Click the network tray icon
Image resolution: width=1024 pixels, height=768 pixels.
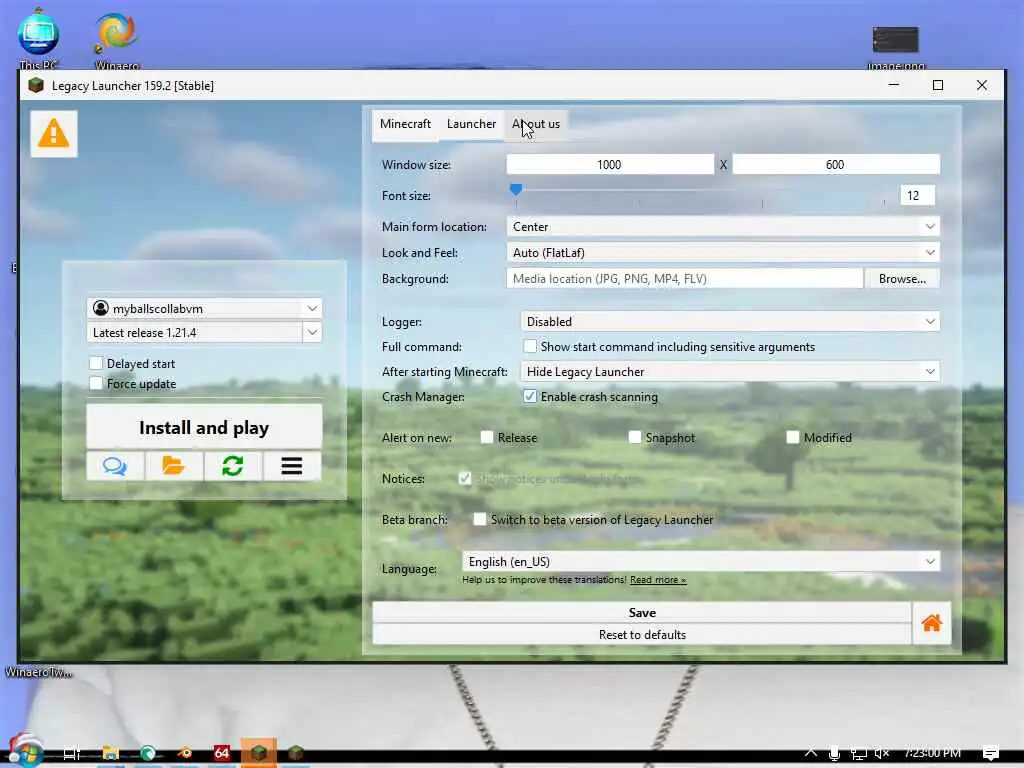(x=858, y=753)
